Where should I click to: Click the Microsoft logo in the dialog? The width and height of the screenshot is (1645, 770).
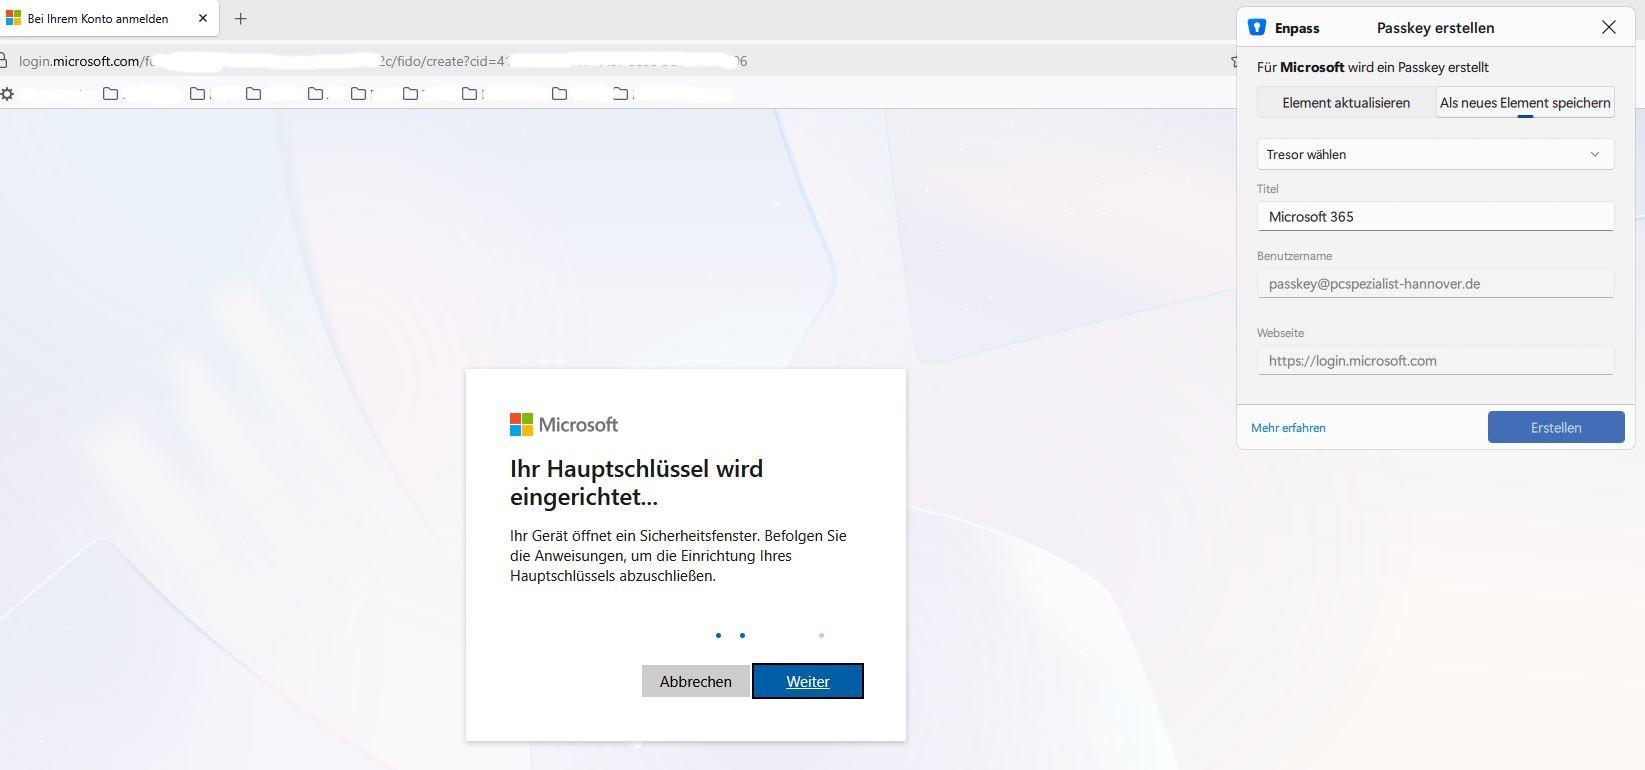coord(564,425)
